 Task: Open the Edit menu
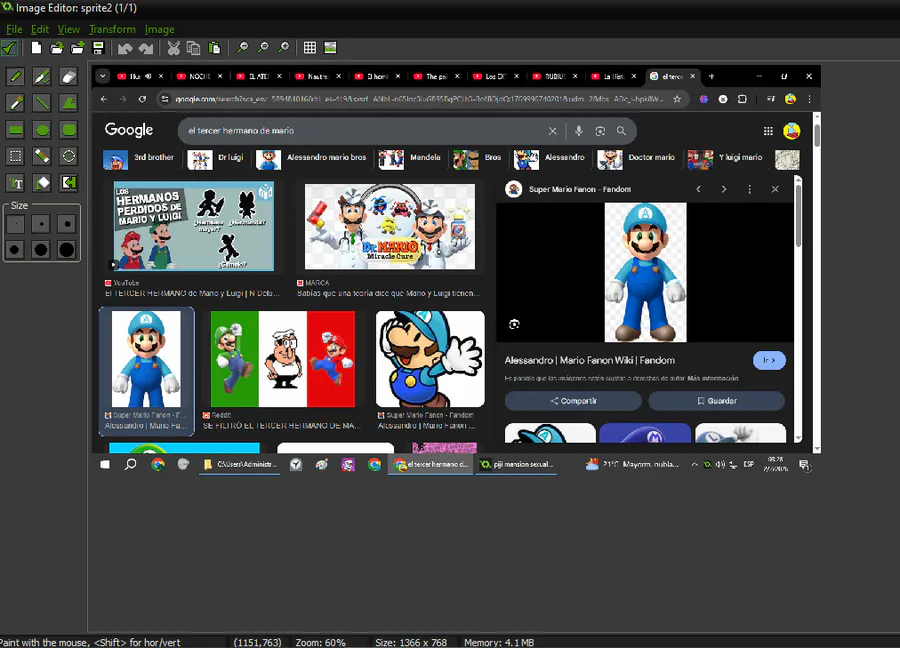(x=40, y=29)
